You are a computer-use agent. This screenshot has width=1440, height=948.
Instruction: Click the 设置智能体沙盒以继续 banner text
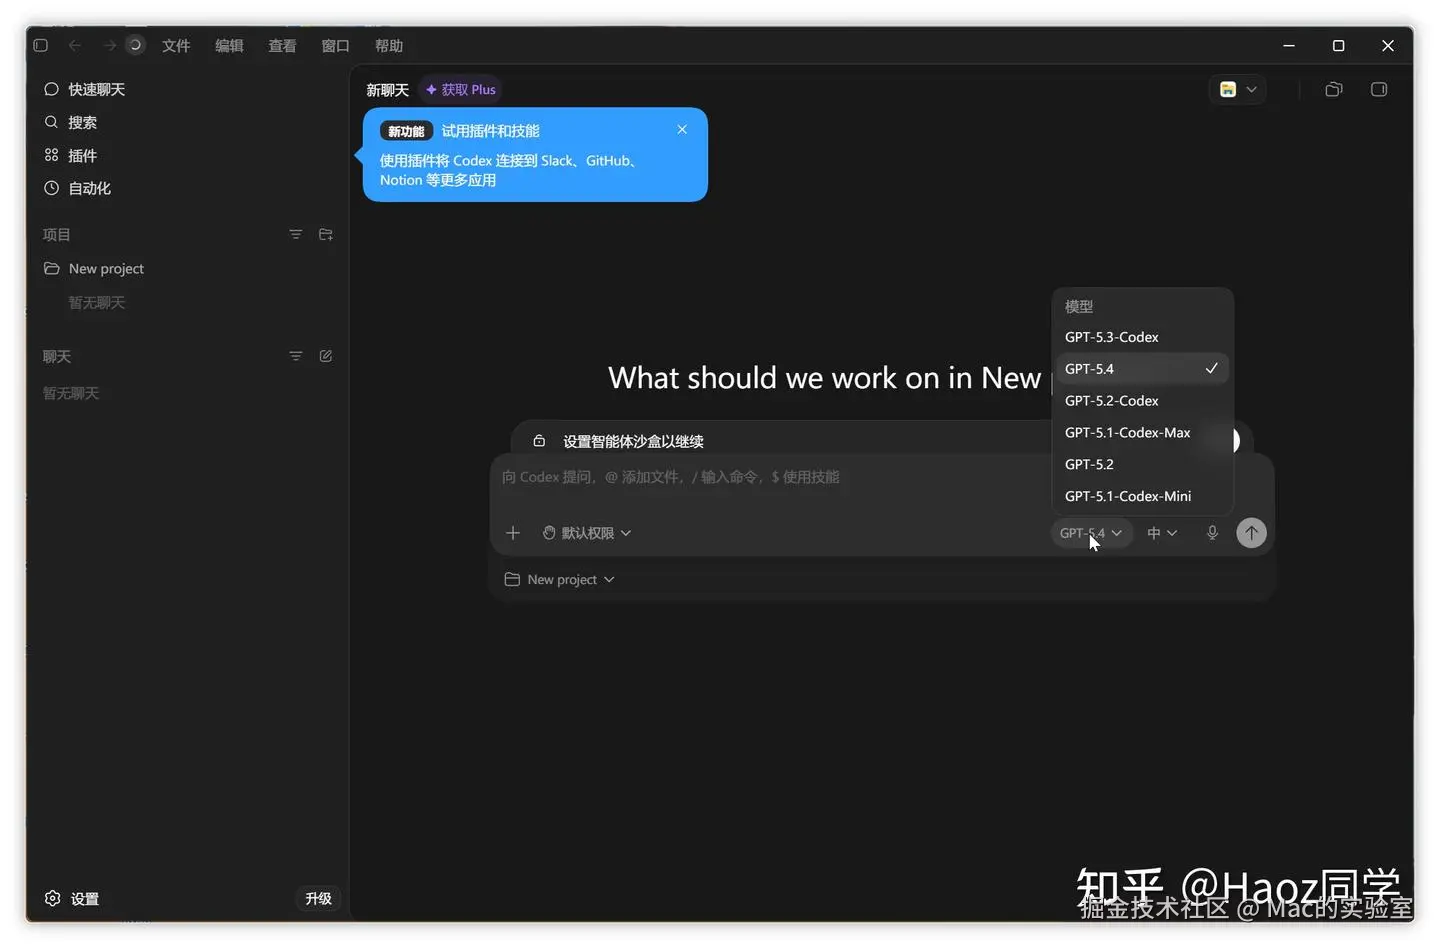tap(633, 442)
